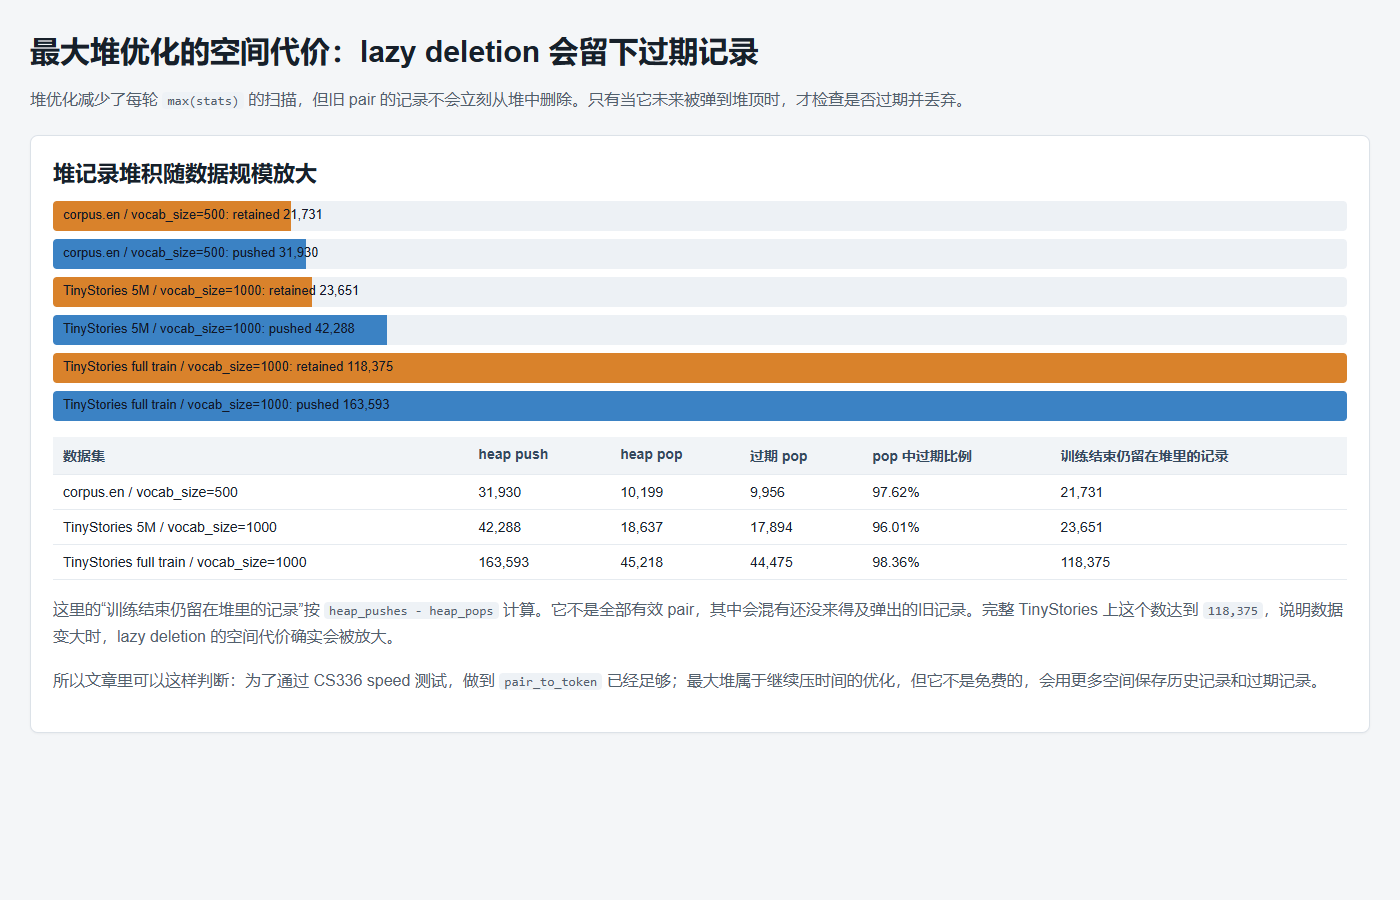Click the table cell value 97.62%
This screenshot has height=900, width=1400.
(x=896, y=492)
